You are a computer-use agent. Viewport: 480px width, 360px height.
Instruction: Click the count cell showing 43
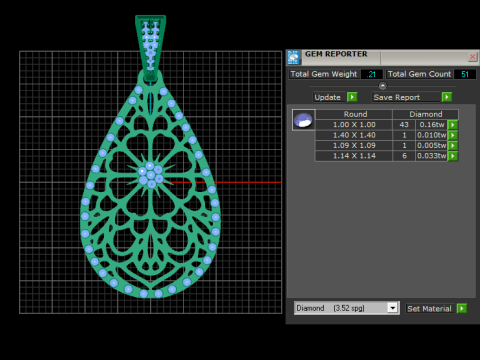(x=404, y=125)
